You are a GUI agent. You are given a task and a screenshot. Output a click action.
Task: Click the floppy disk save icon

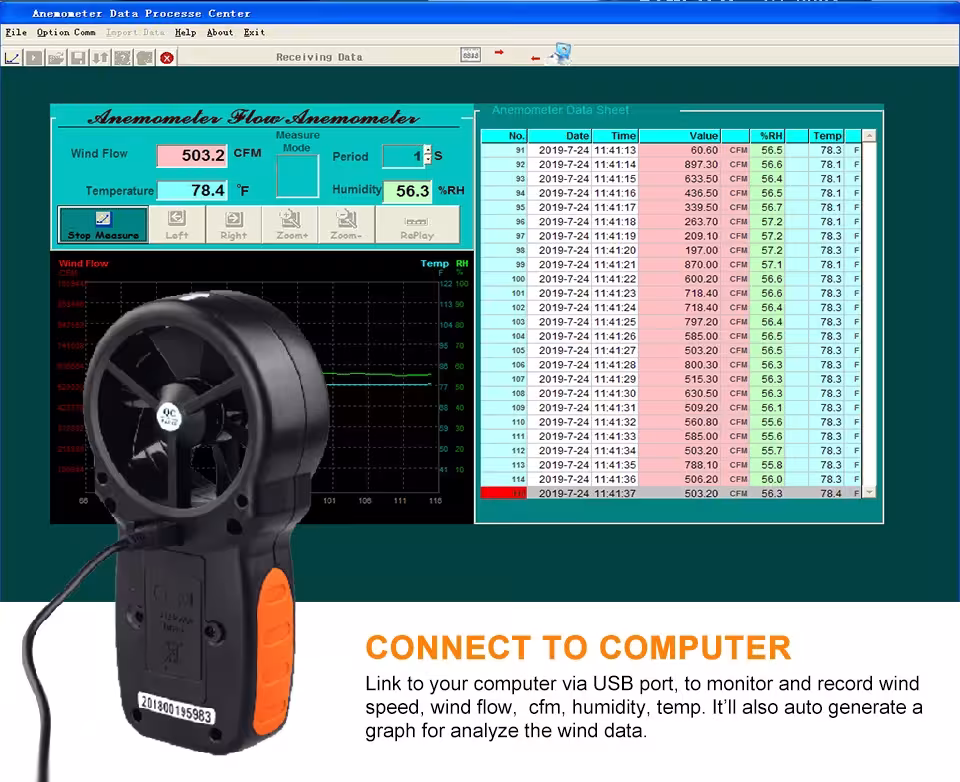[x=78, y=58]
